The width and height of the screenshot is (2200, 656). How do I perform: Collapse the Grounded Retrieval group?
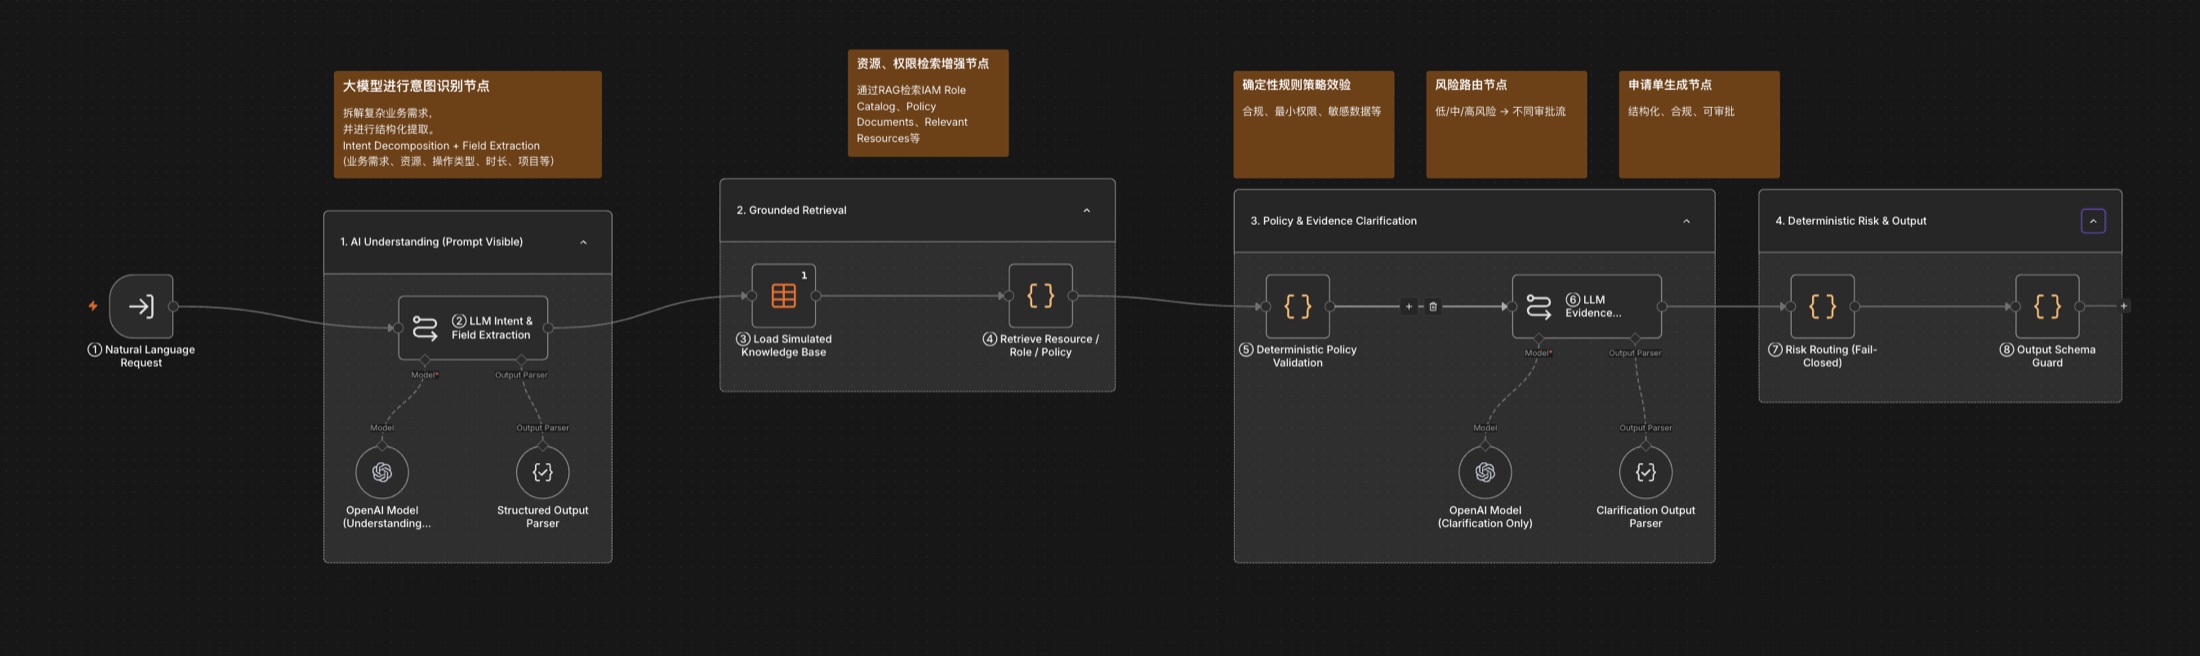[x=1087, y=210]
